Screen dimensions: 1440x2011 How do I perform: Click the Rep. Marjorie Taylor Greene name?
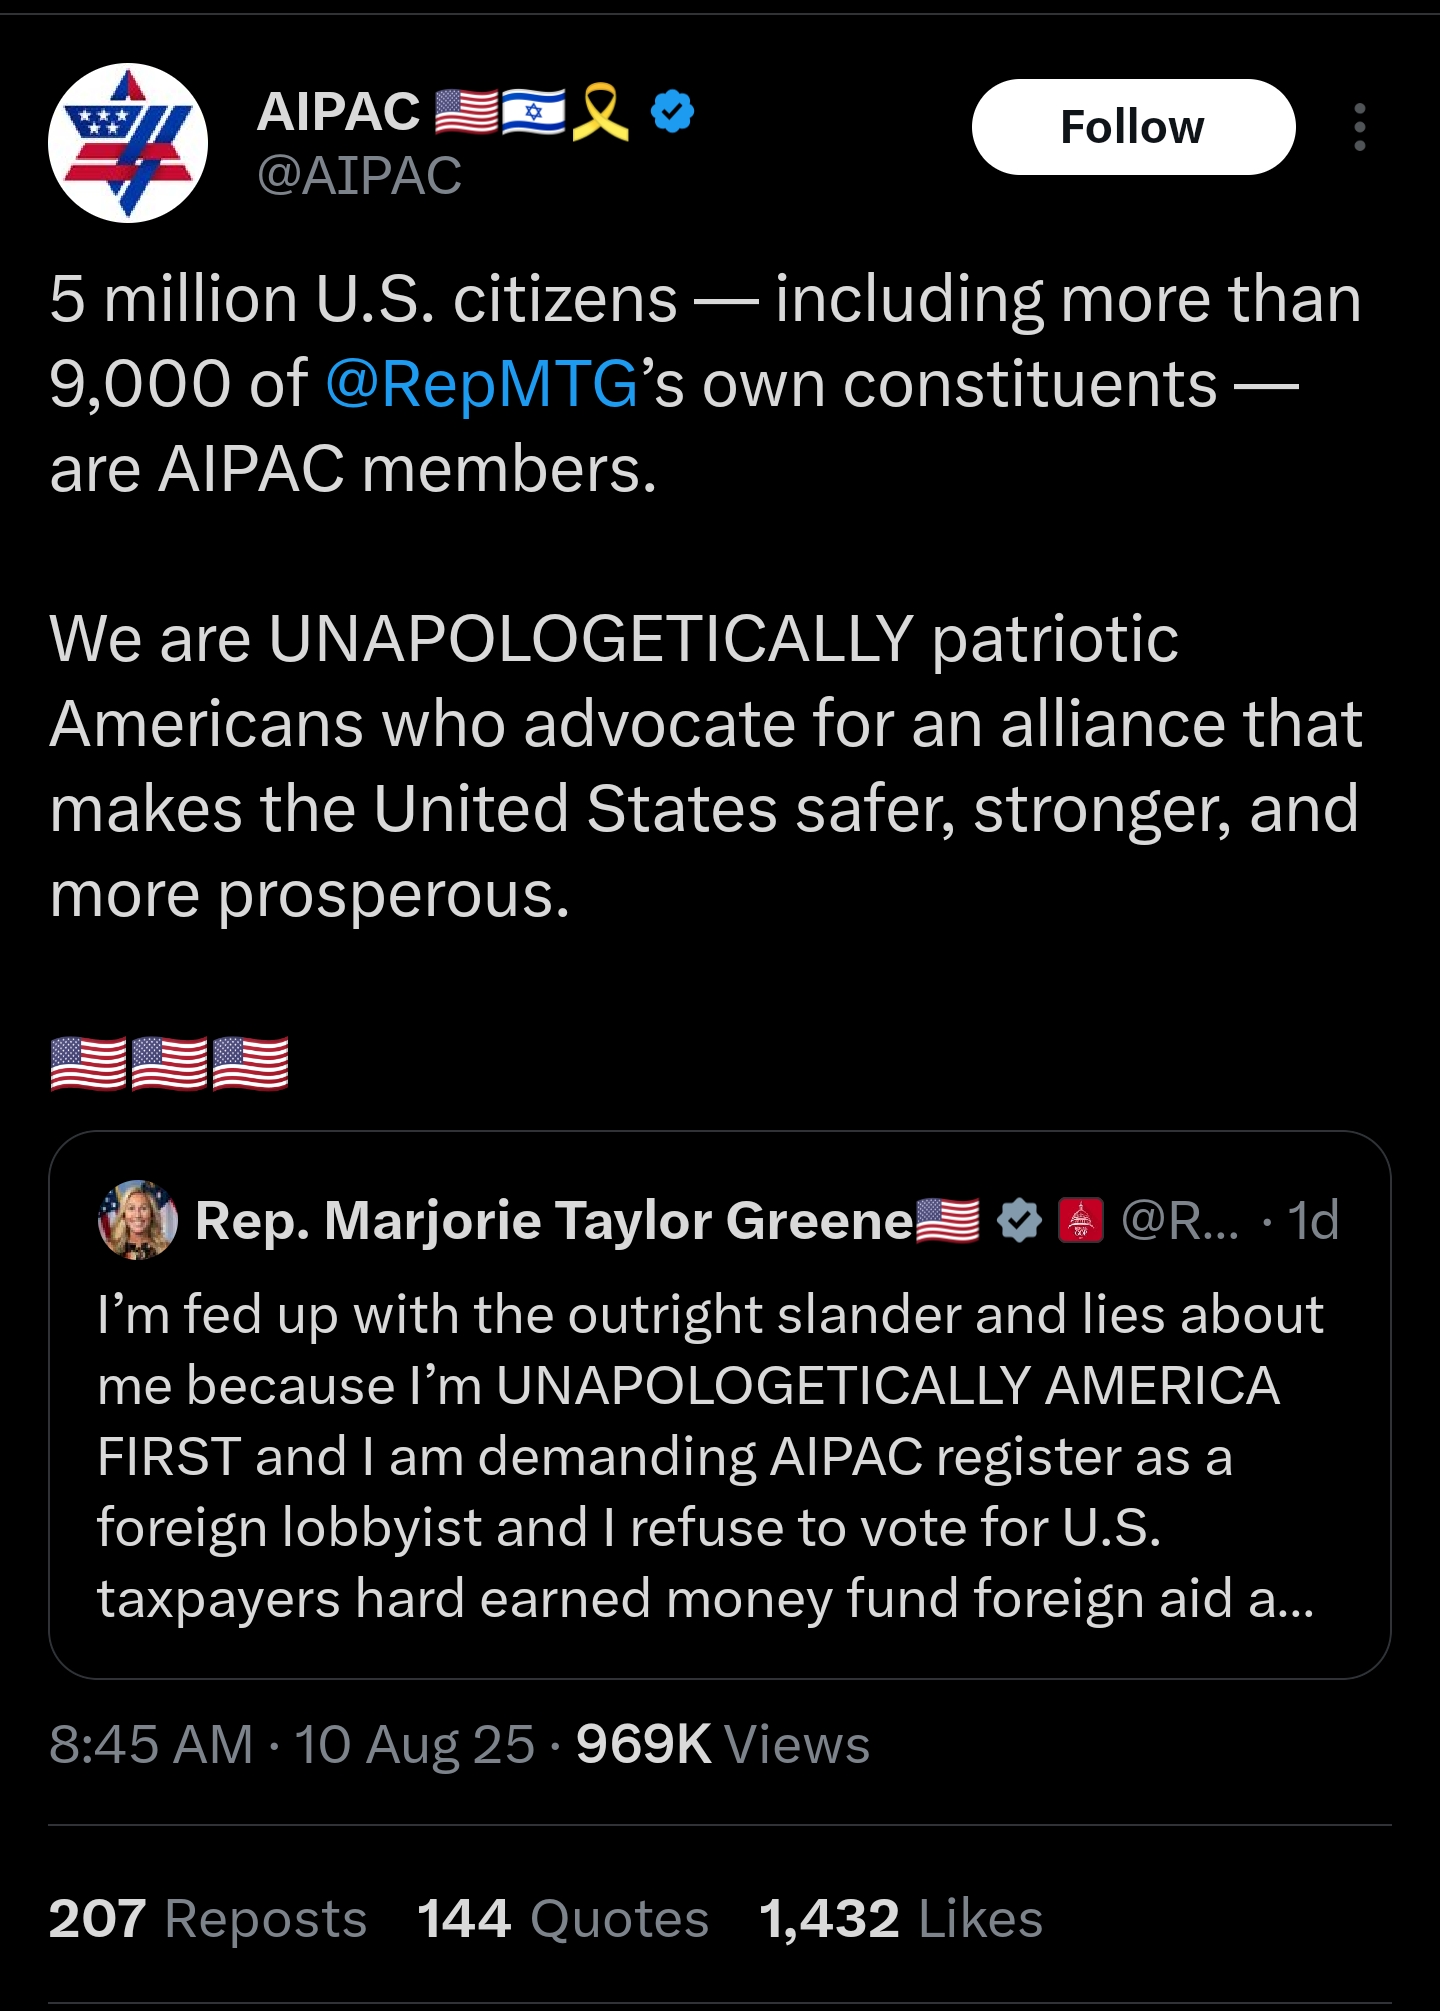[x=553, y=1221]
